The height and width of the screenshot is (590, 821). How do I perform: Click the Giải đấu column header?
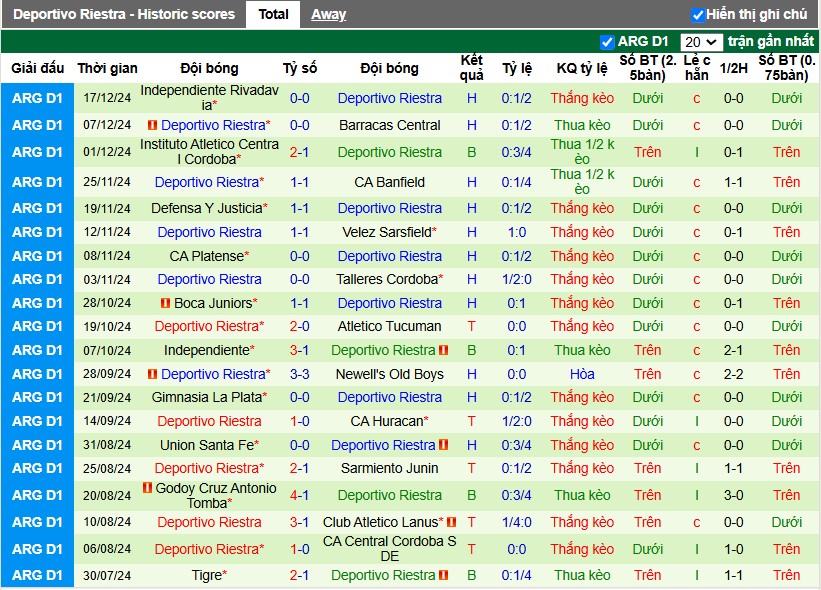click(x=37, y=68)
